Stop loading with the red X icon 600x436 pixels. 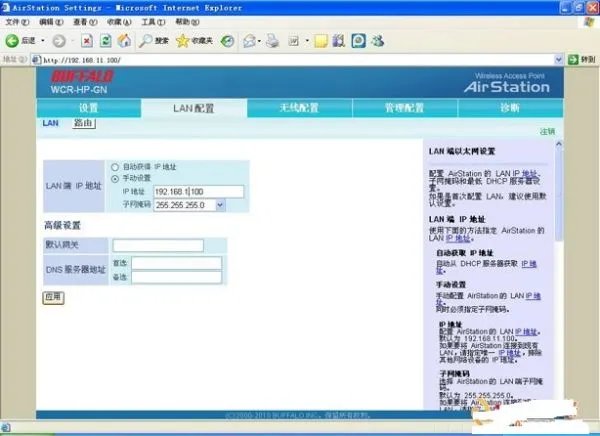pos(87,41)
